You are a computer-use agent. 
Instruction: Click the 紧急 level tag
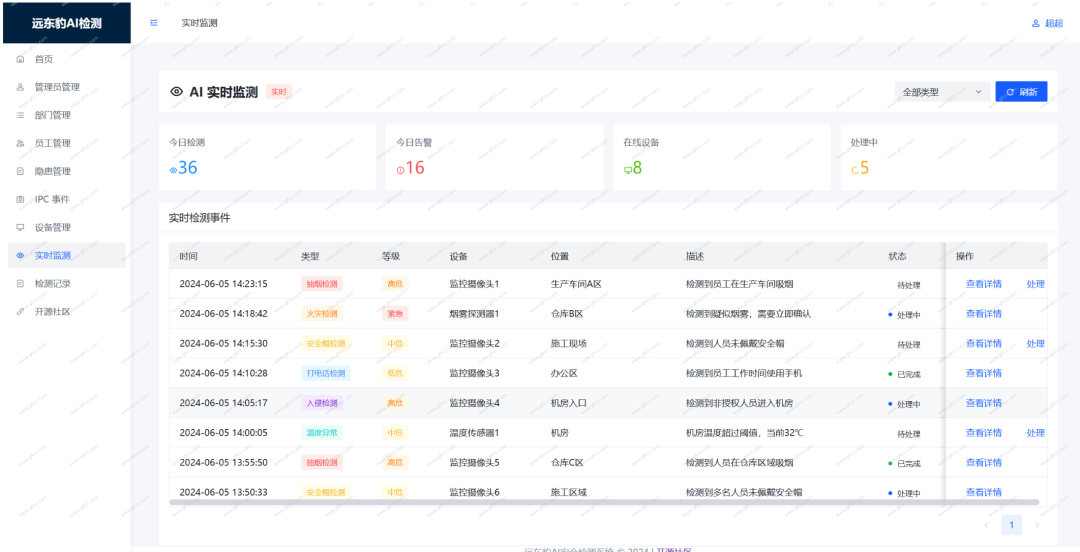tap(395, 314)
